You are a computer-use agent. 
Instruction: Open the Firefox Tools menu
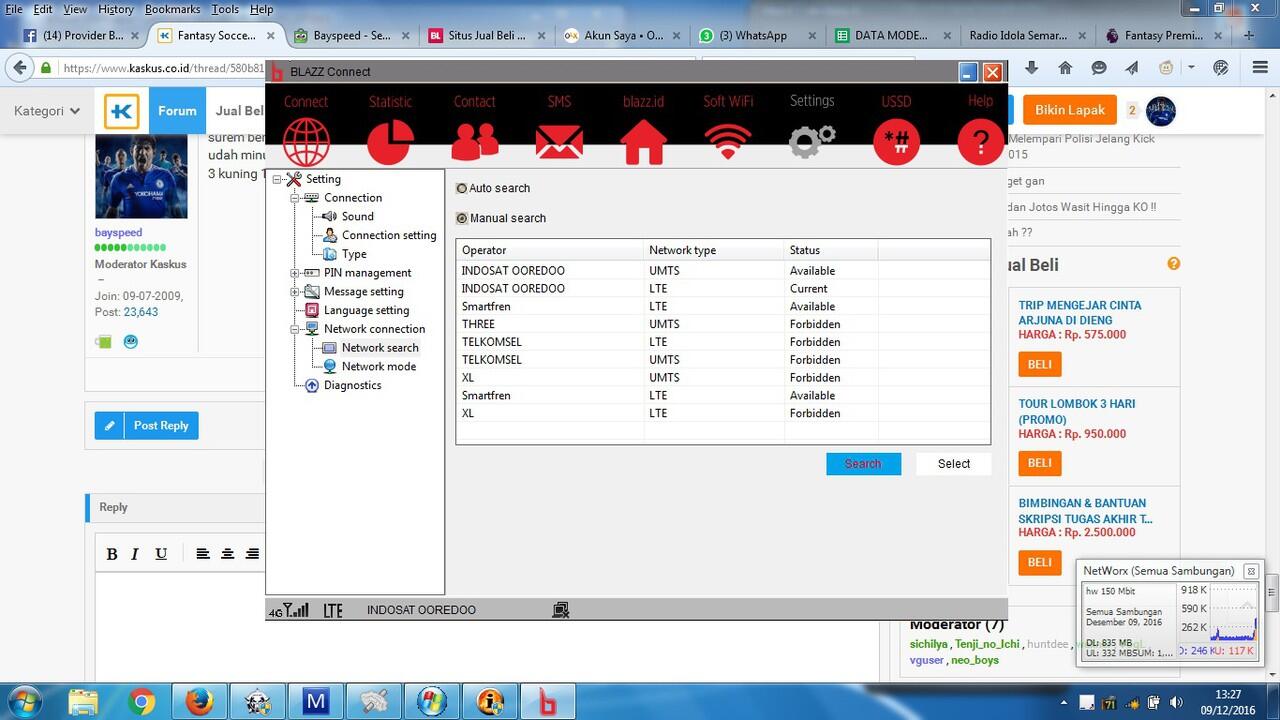point(225,9)
